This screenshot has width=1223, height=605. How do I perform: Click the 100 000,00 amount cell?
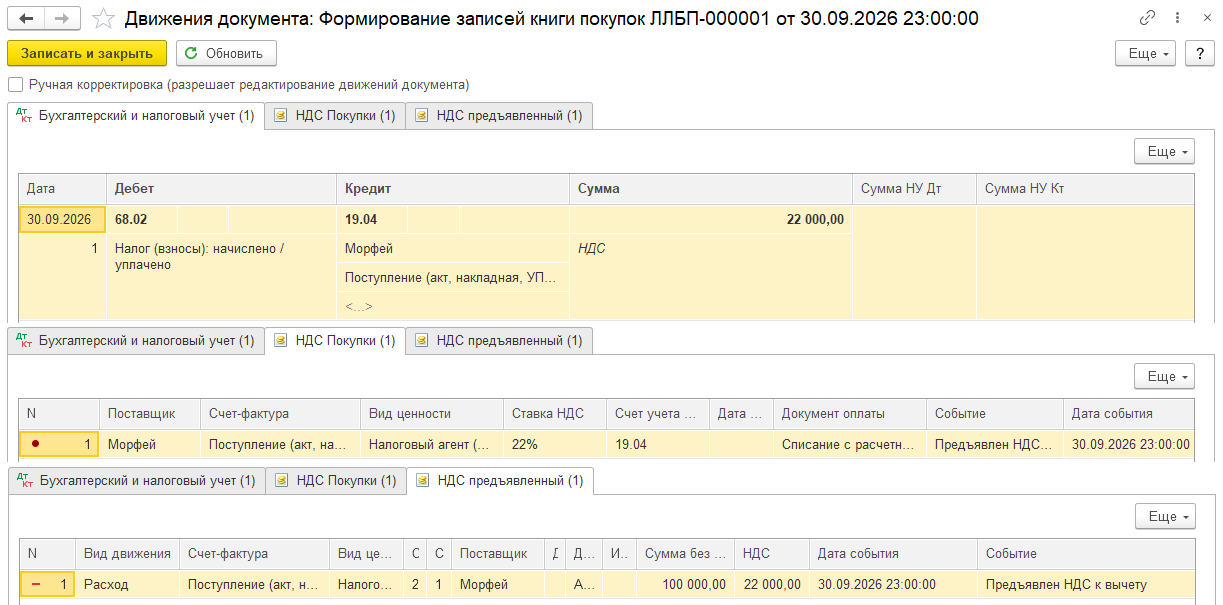pos(685,584)
